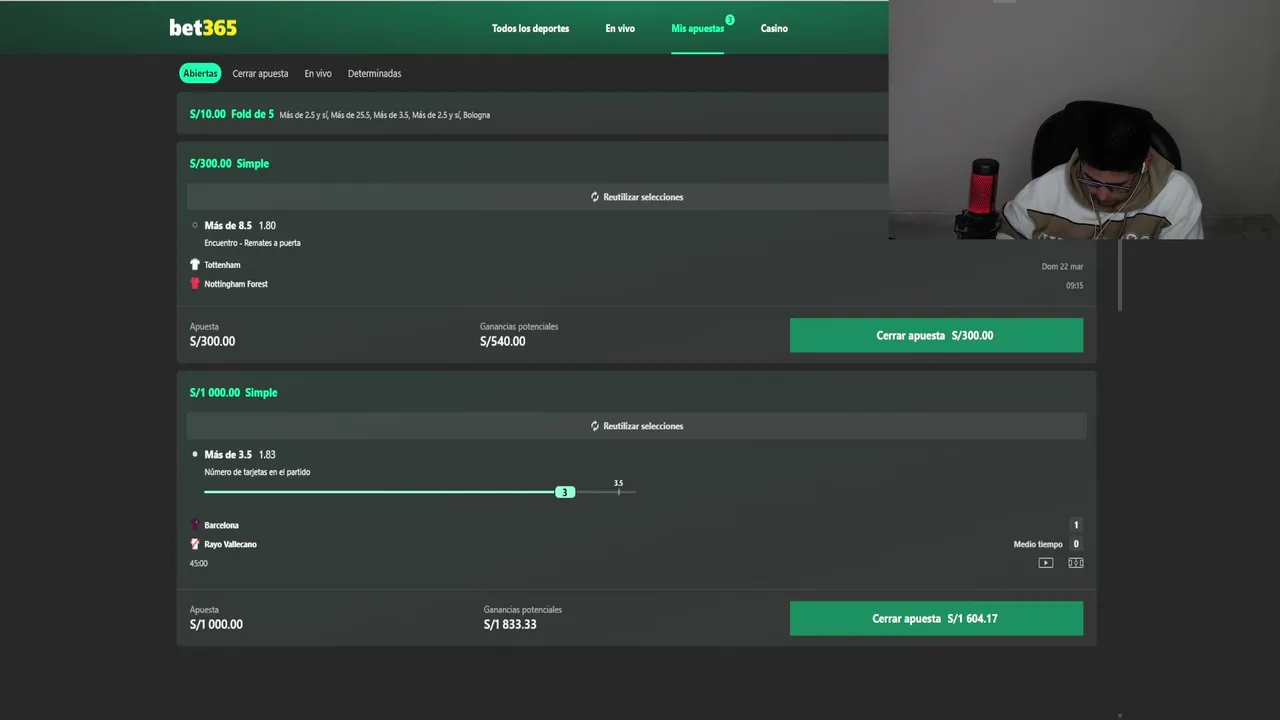Viewport: 1280px width, 720px height.
Task: Reuse selections for Tottenham bet
Action: 637,197
